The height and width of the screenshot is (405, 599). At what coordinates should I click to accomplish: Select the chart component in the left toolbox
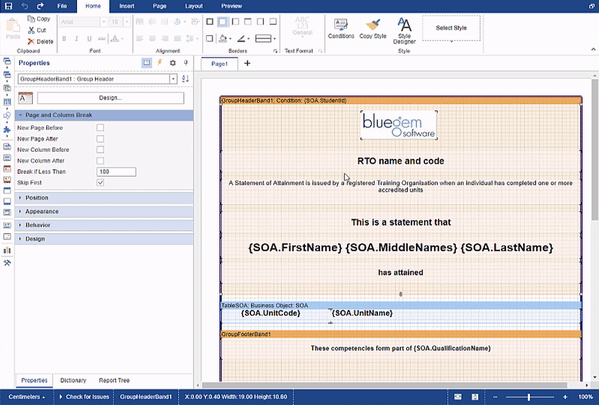click(7, 250)
